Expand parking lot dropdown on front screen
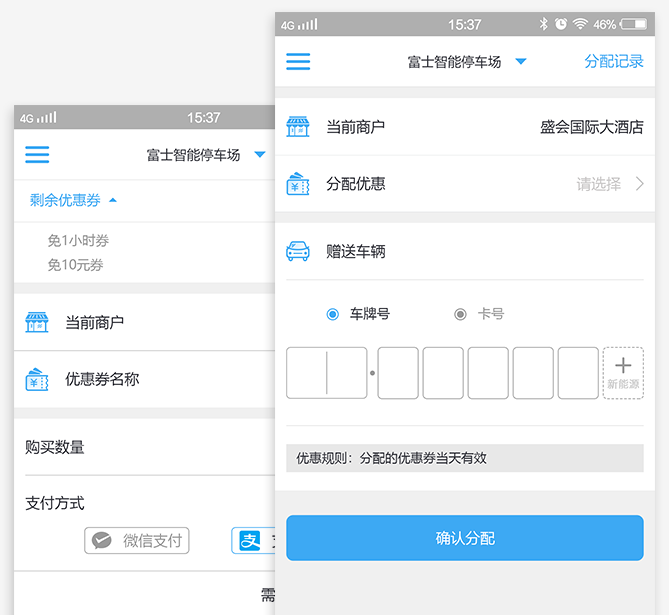 tap(520, 62)
